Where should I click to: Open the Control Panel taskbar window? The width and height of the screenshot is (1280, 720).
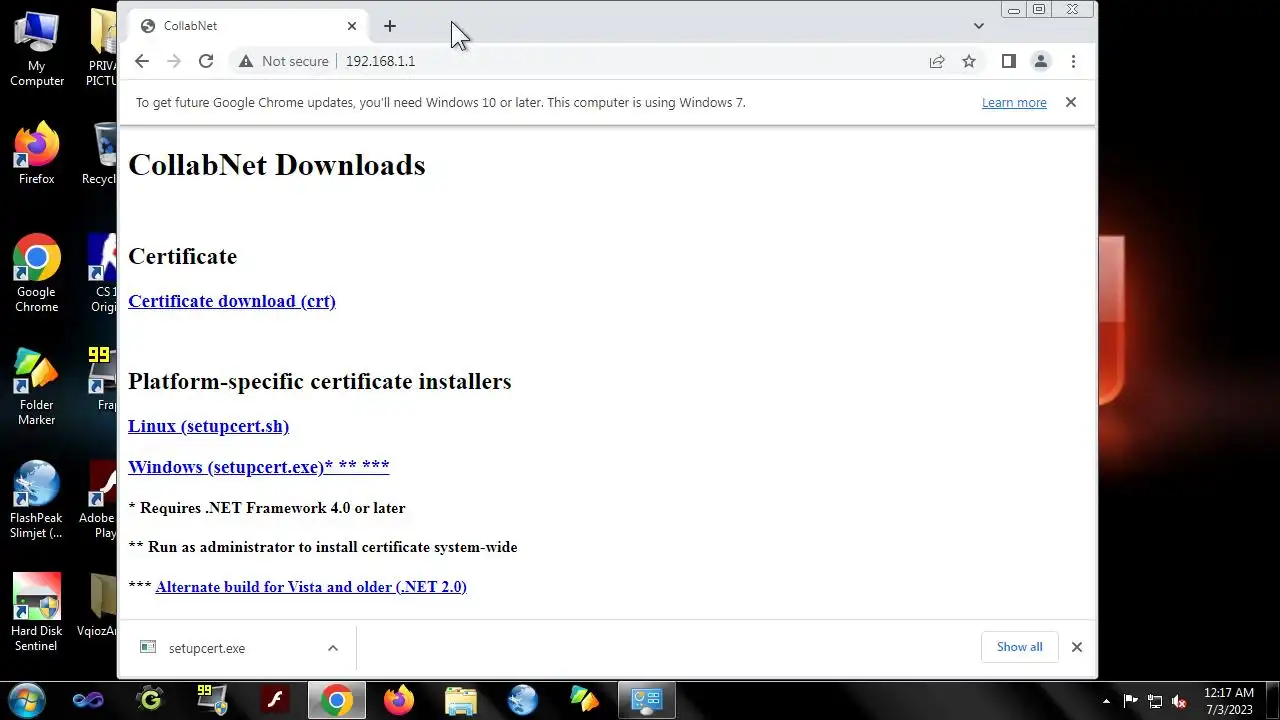647,700
